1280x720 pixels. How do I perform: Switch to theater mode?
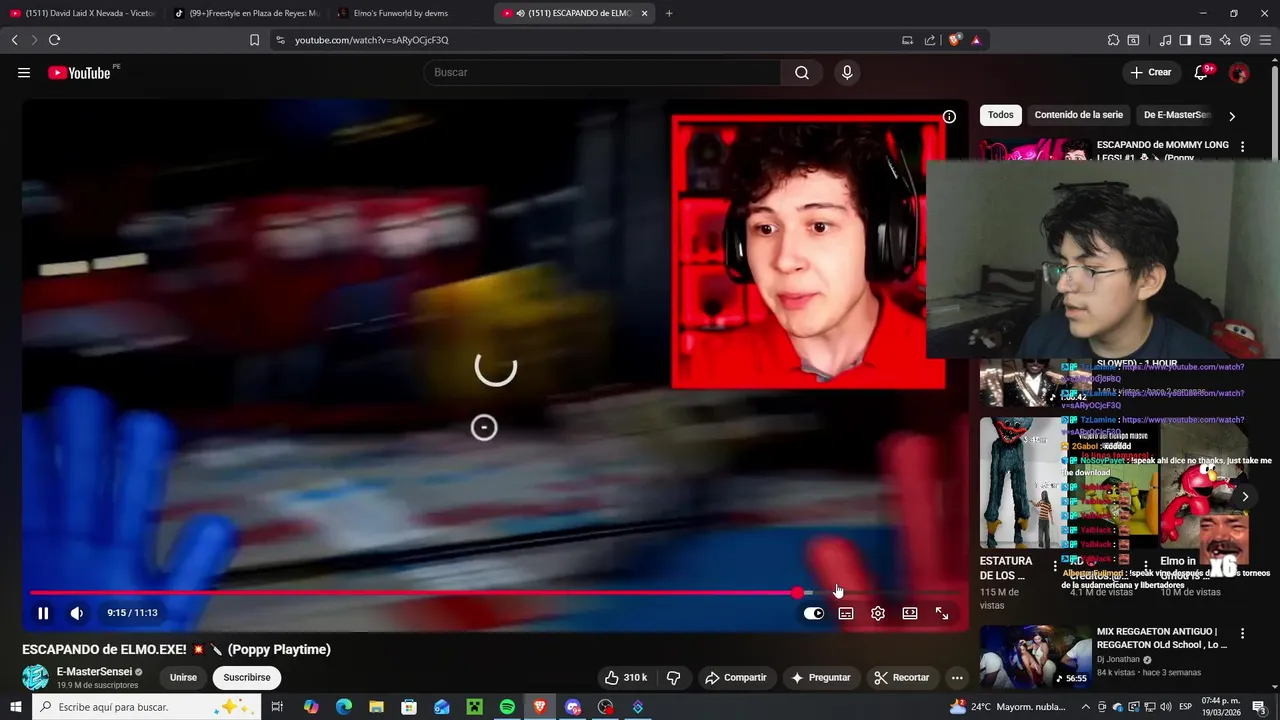tap(910, 613)
